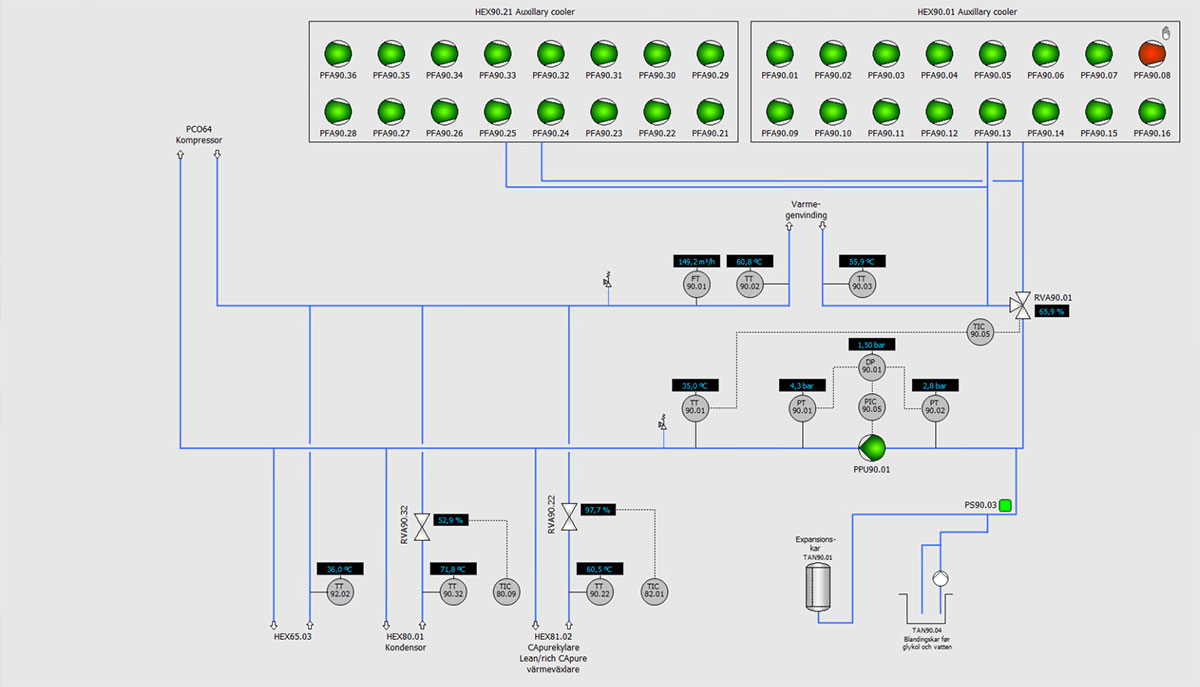Click the hand icon in HEX90.01 panel
This screenshot has width=1200, height=687.
click(x=1164, y=33)
